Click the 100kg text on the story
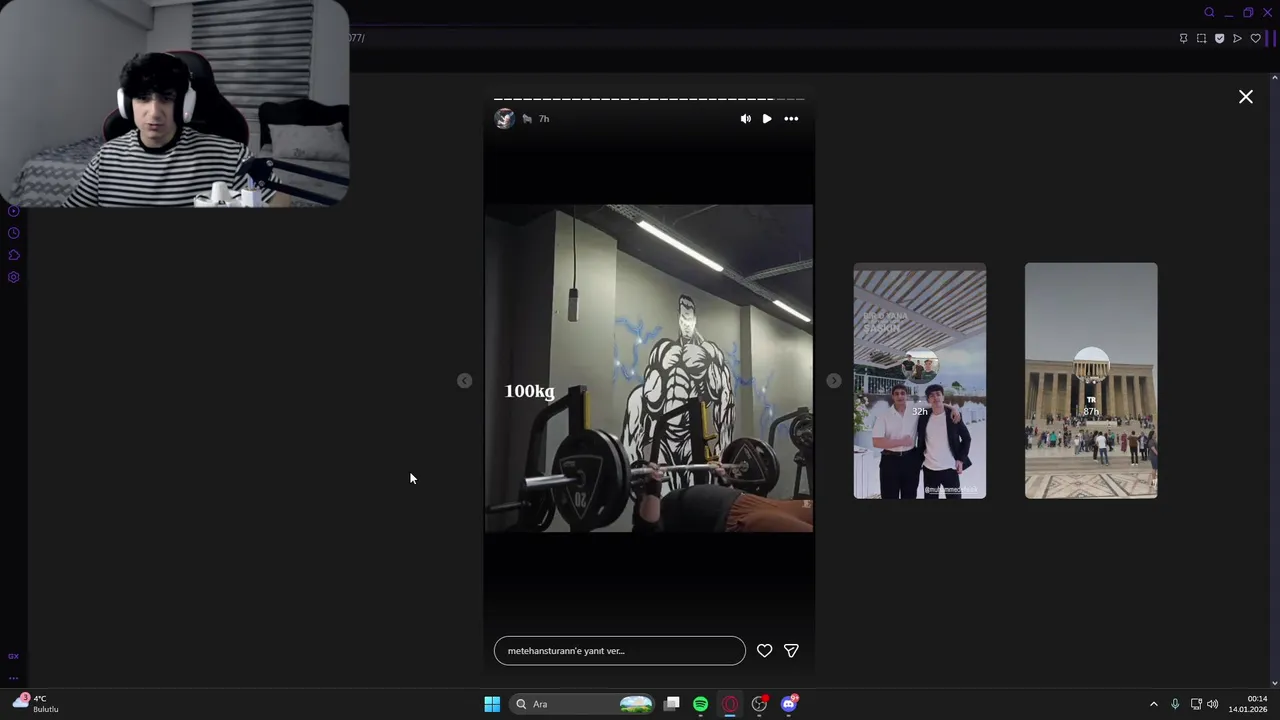Screen dimensions: 1280x720 pyautogui.click(x=529, y=392)
